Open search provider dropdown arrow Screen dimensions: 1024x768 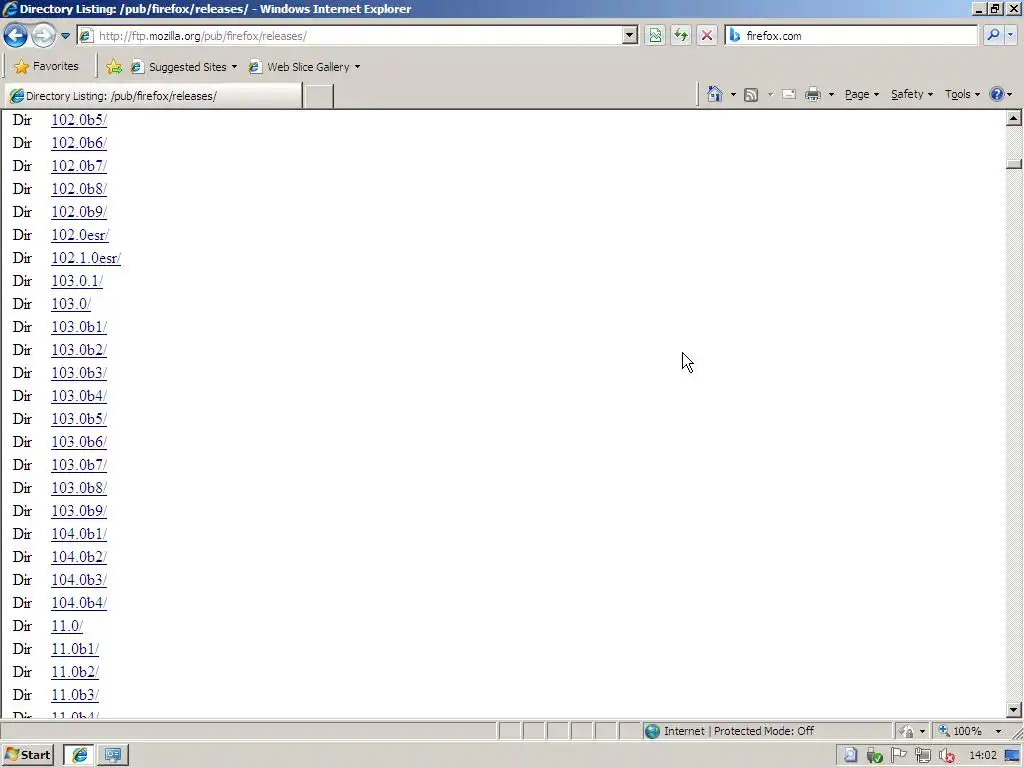pos(1011,36)
